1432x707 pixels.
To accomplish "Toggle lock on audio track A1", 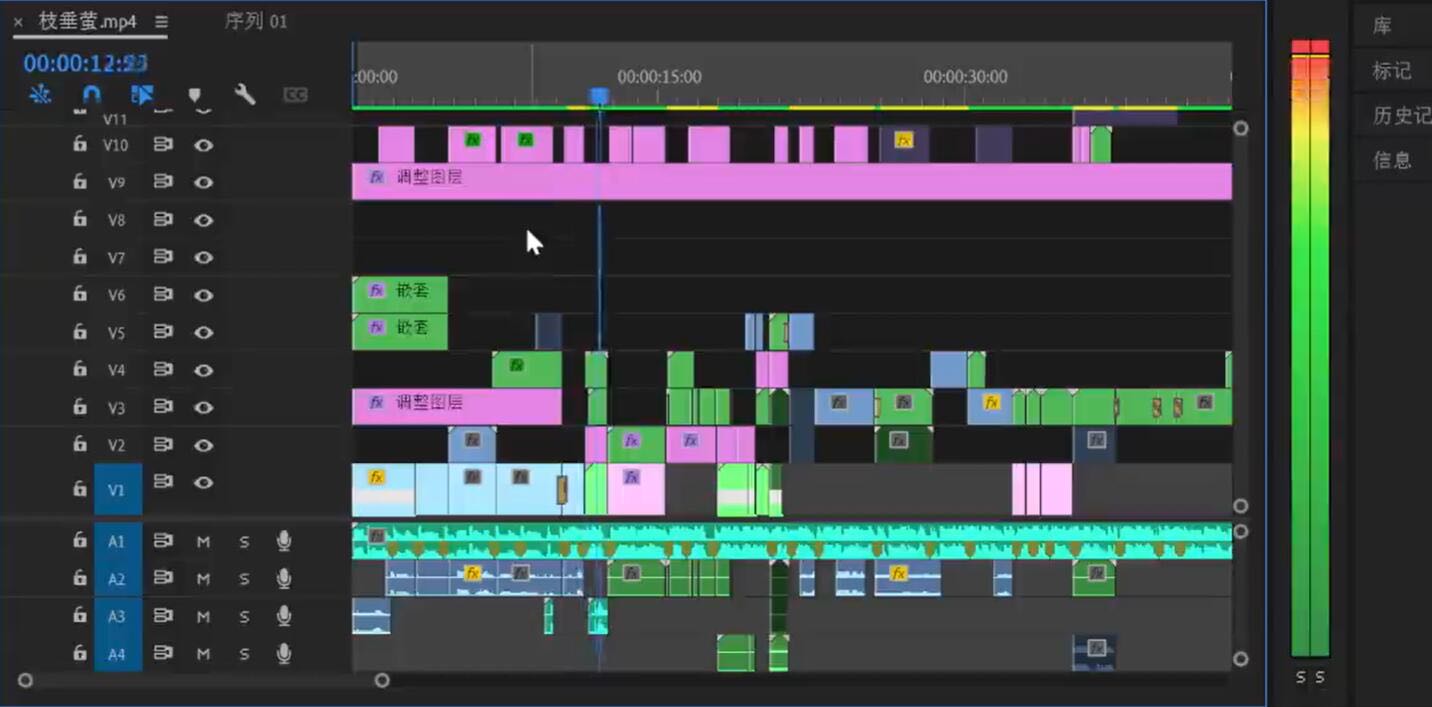I will tap(79, 540).
